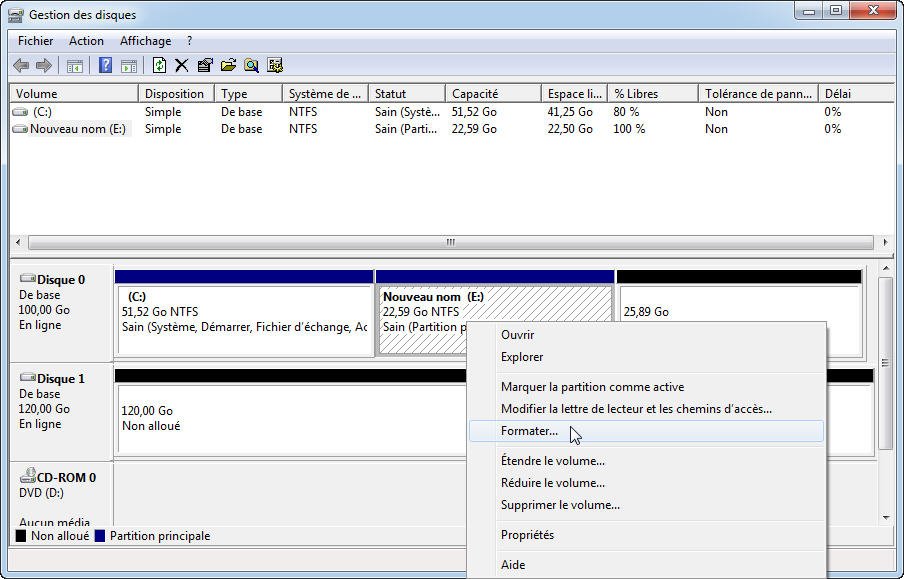Click the Refresh toolbar icon

pyautogui.click(x=159, y=66)
